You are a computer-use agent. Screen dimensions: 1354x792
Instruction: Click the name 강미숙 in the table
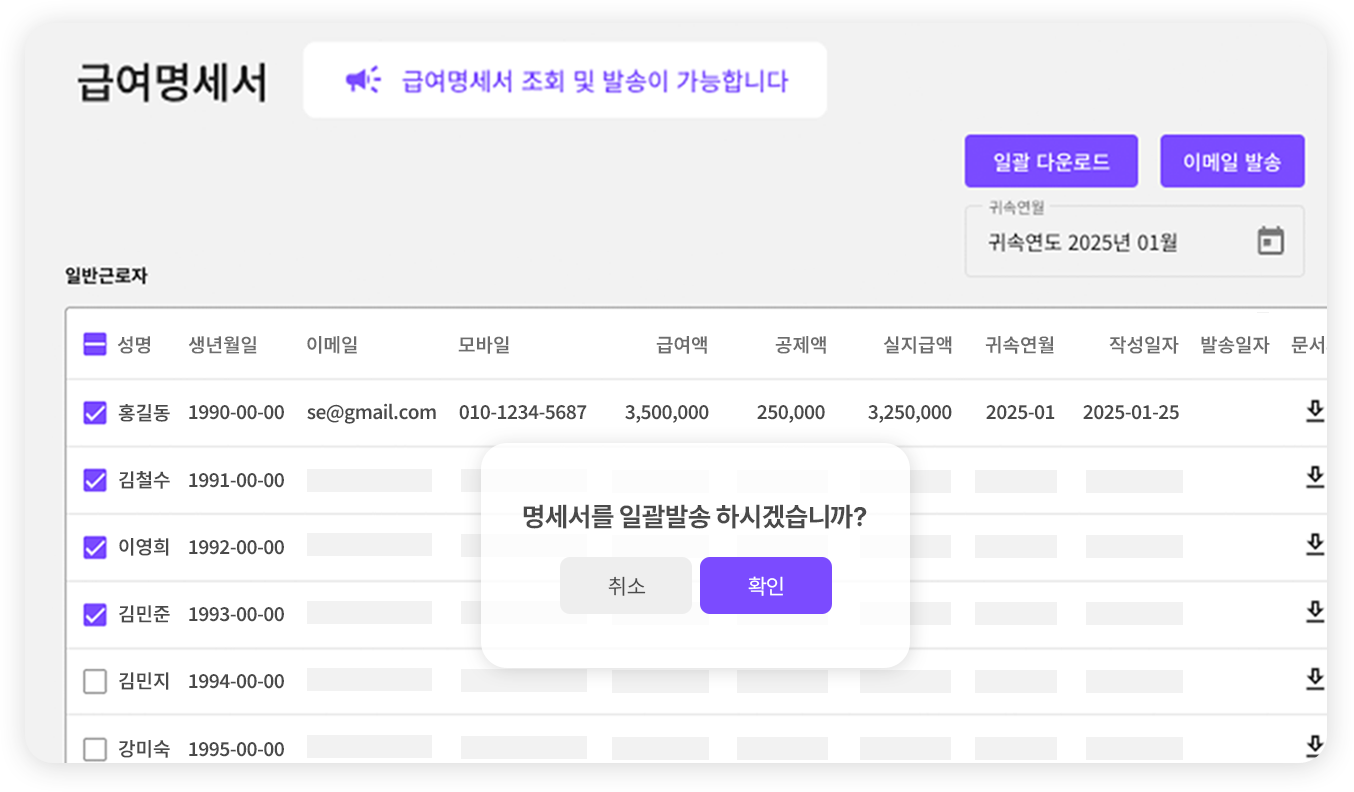click(x=144, y=748)
